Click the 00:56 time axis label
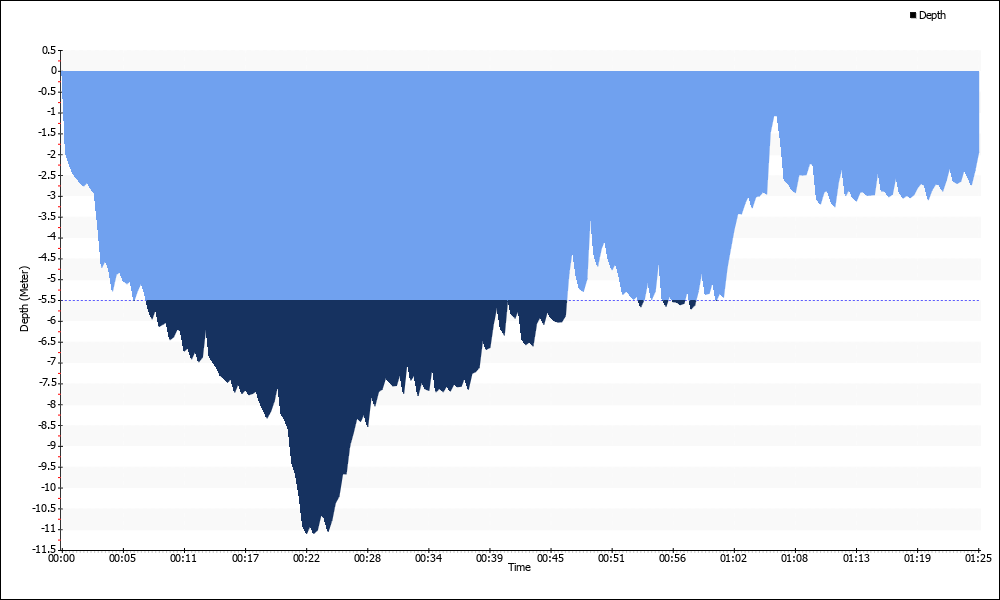 [x=673, y=559]
